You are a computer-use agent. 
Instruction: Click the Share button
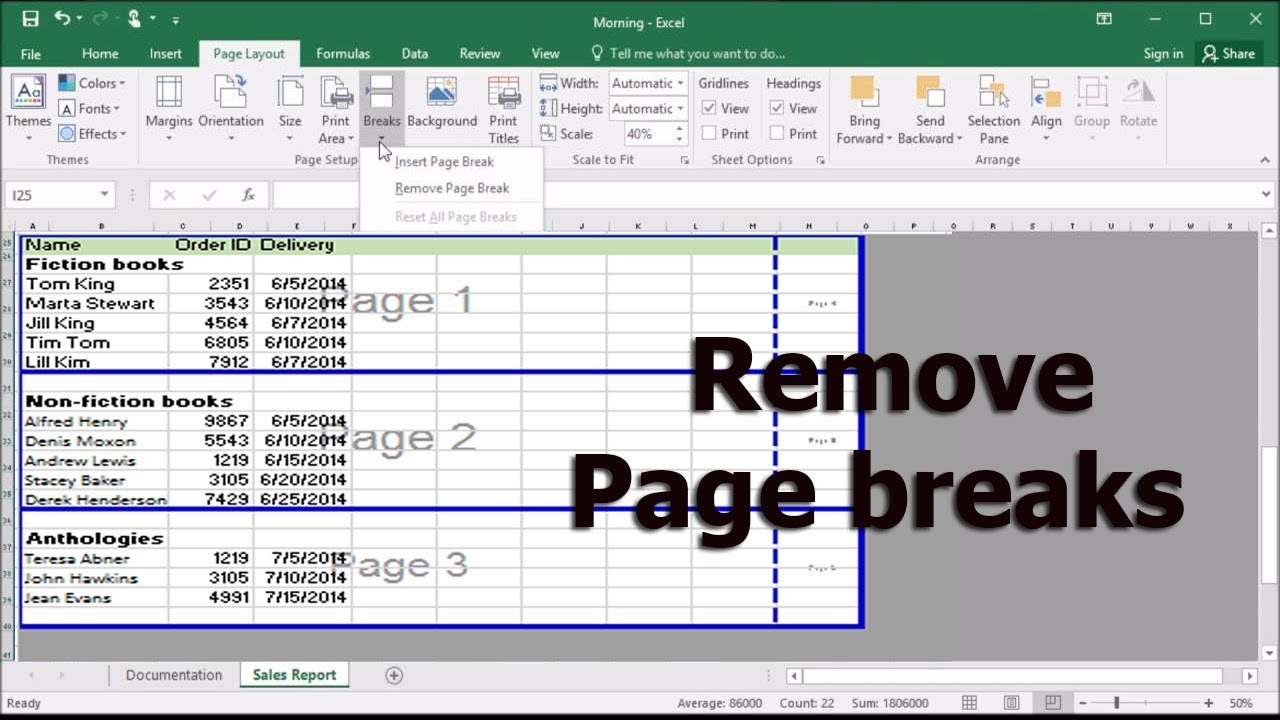(1229, 54)
